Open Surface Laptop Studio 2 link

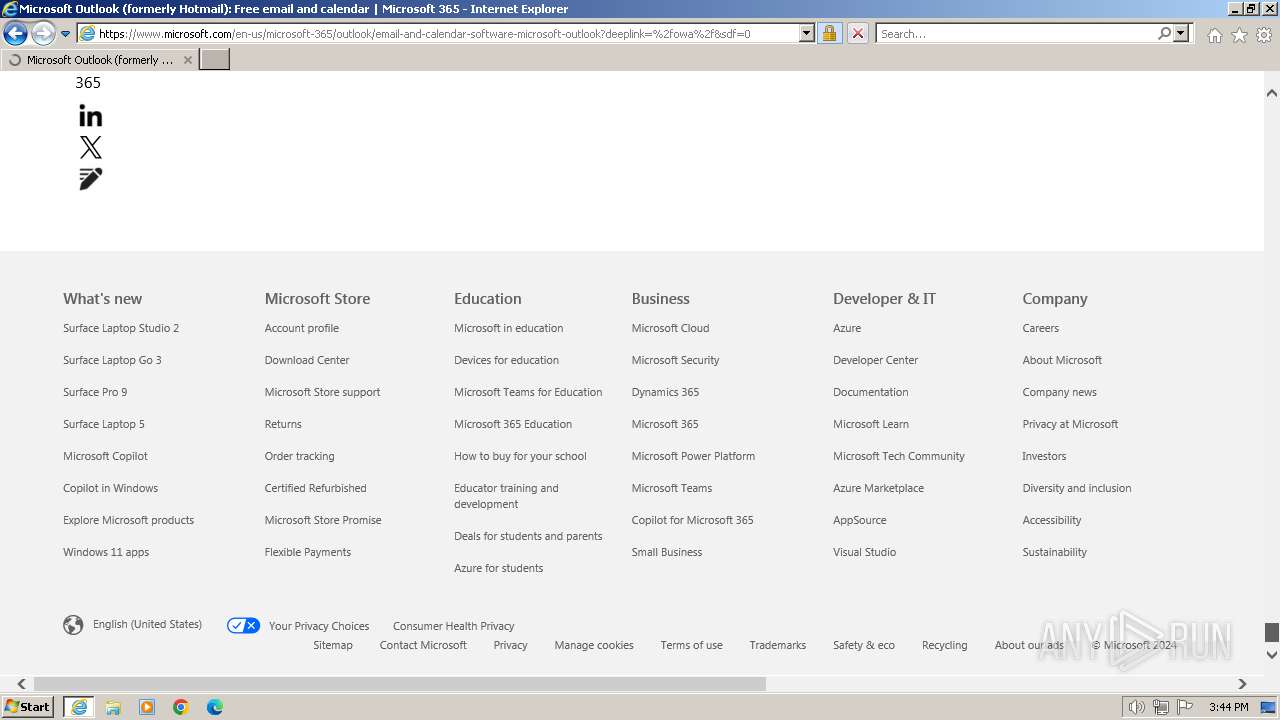(121, 328)
